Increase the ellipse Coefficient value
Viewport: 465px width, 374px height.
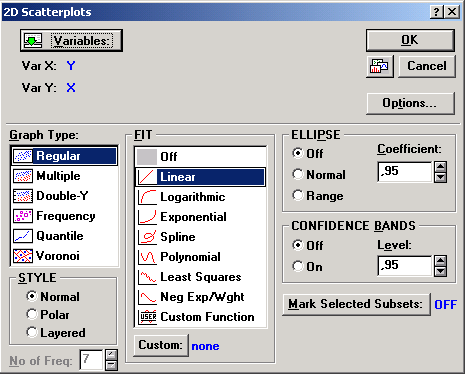tap(441, 167)
